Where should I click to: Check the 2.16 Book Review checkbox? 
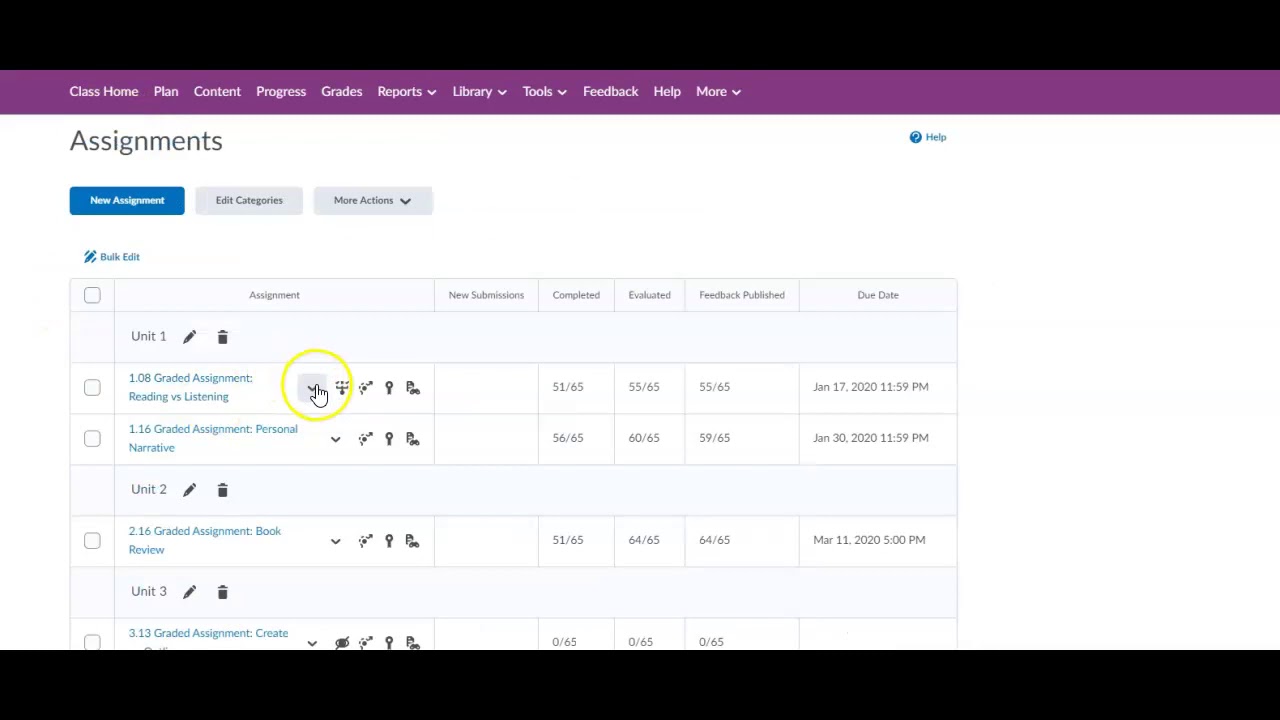point(92,541)
